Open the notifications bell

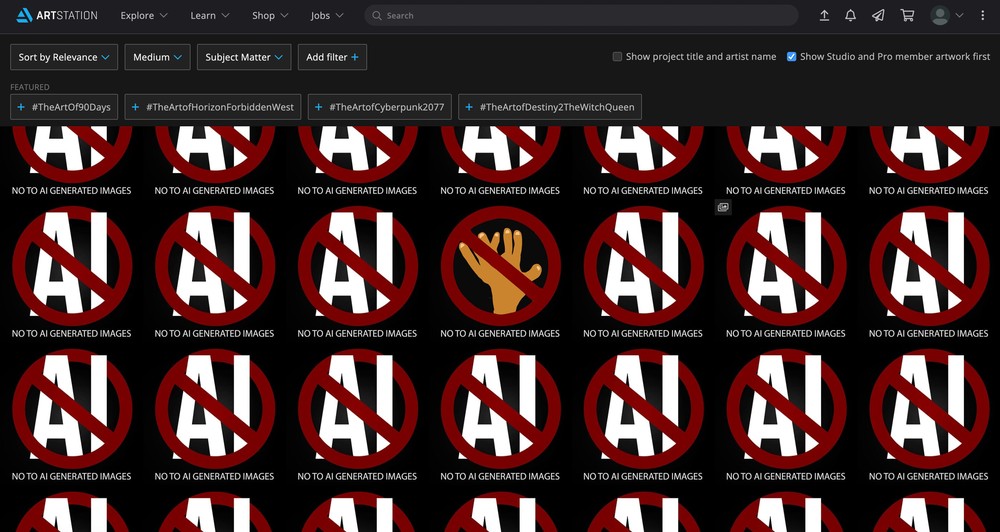(x=850, y=15)
